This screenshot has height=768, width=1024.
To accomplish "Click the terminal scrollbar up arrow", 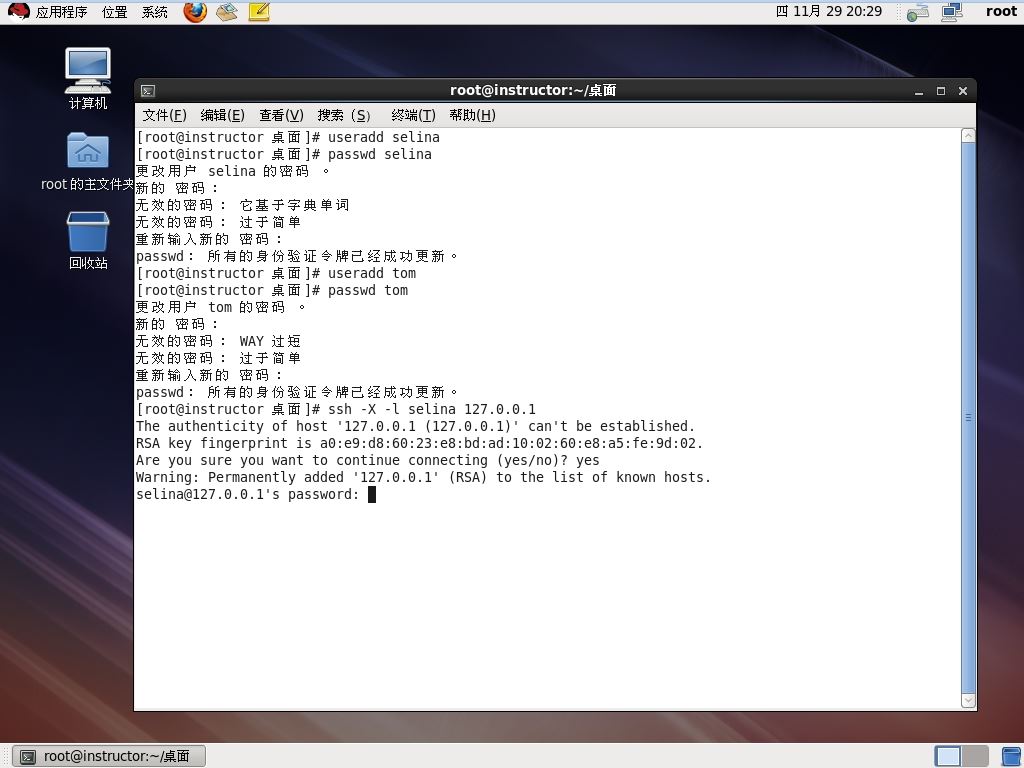I will pyautogui.click(x=968, y=136).
